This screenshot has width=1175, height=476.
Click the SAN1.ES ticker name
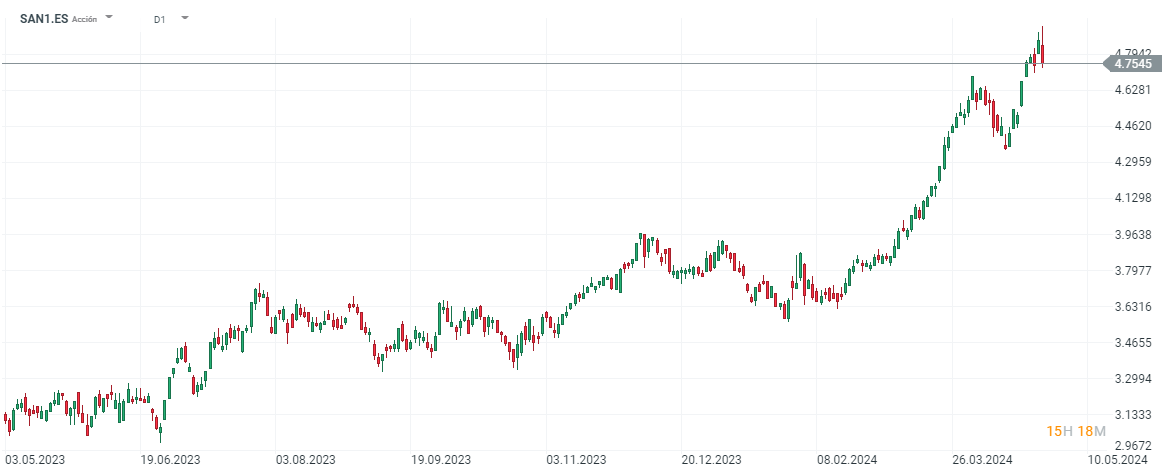point(44,19)
